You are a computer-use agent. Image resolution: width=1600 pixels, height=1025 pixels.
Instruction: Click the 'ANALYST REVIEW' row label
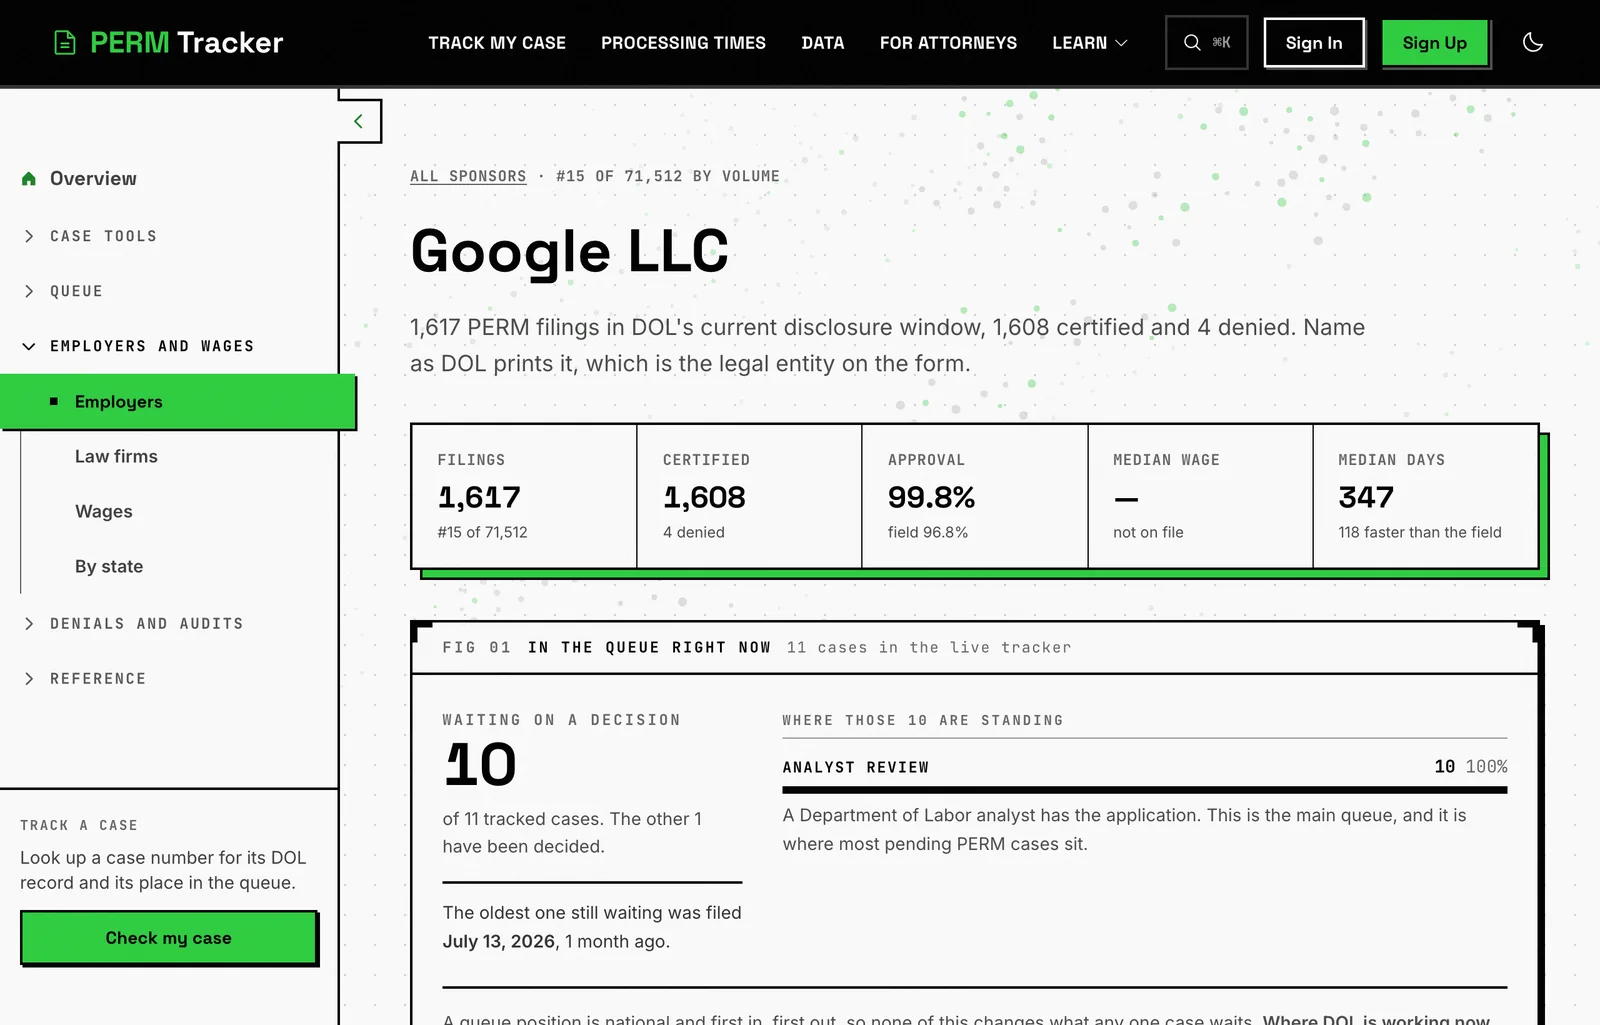(856, 767)
